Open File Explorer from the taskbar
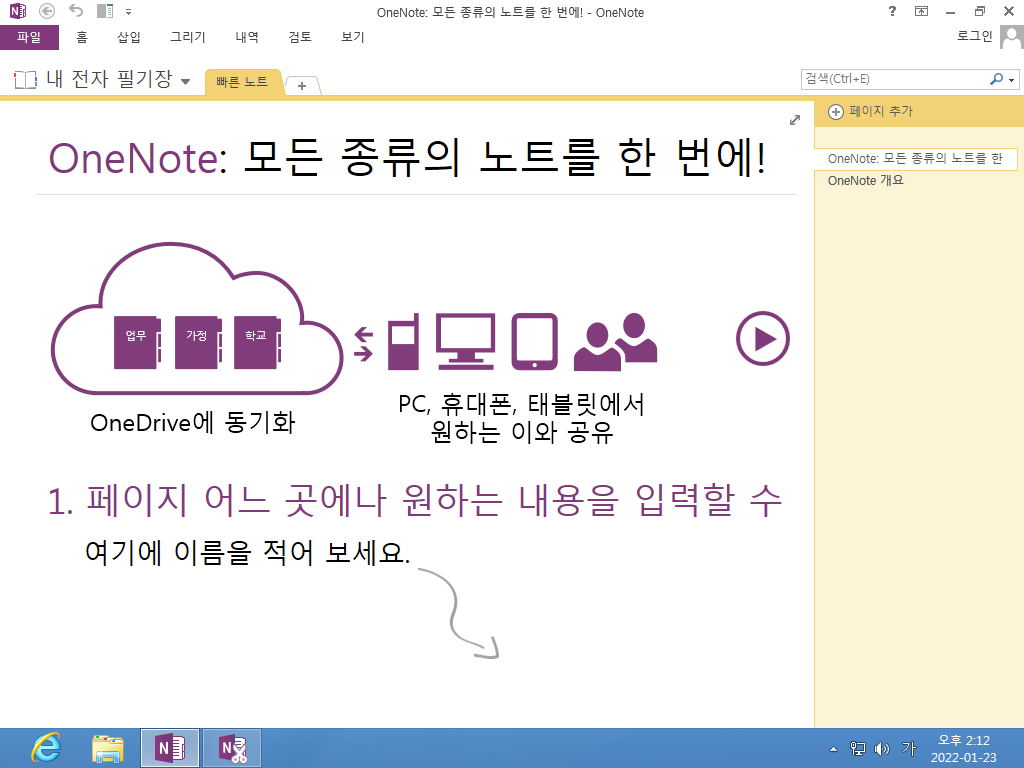Image resolution: width=1024 pixels, height=768 pixels. coord(108,748)
